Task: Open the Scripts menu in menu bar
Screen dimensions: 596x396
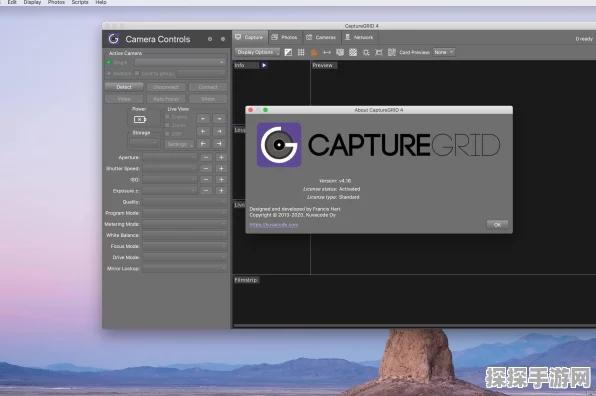Action: (x=80, y=2)
